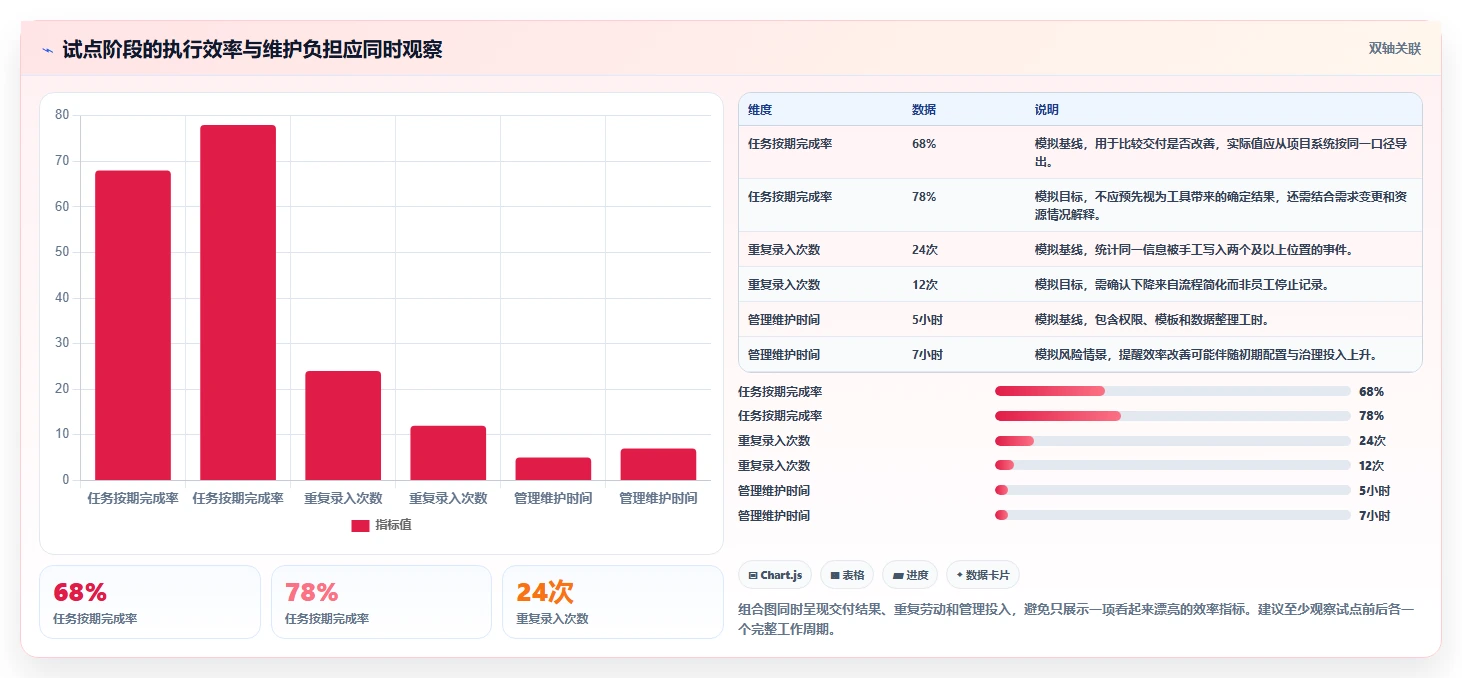Select the Chart.js chip

click(775, 575)
